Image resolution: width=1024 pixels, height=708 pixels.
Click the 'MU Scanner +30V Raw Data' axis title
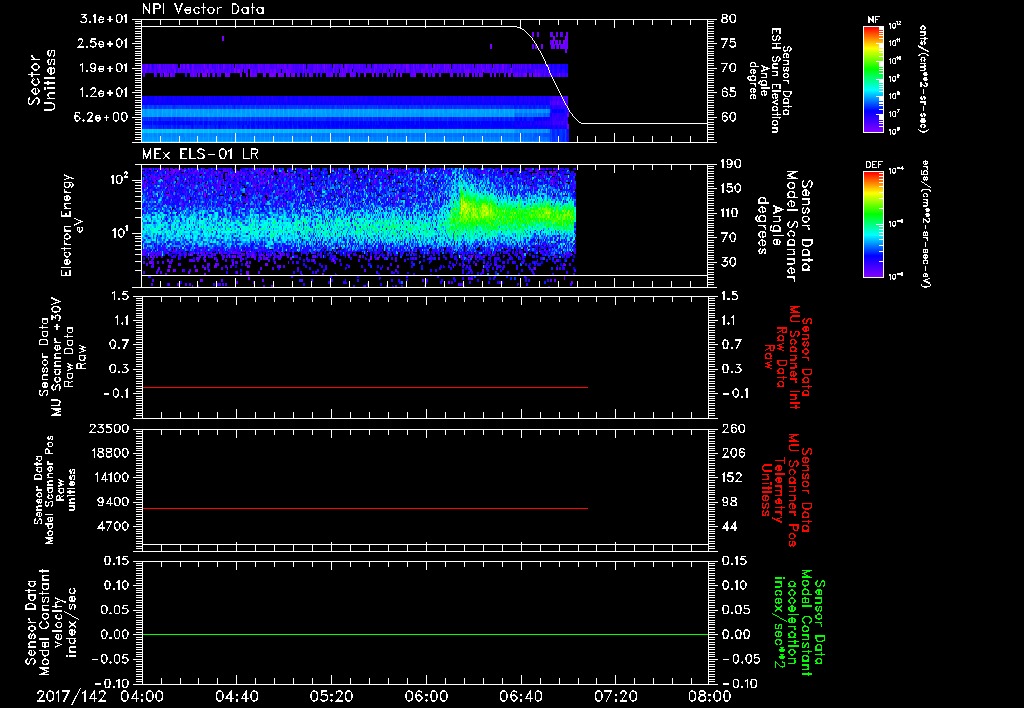tap(63, 357)
